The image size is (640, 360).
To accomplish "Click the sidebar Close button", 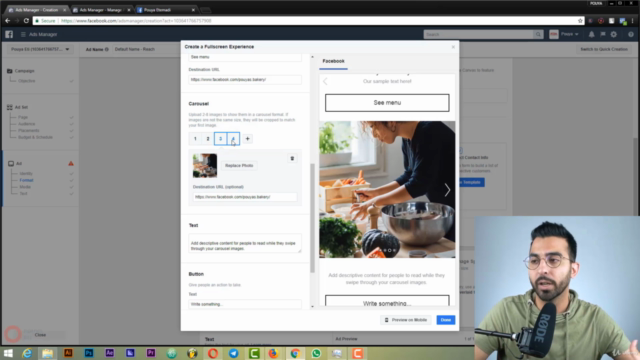I will click(x=40, y=335).
